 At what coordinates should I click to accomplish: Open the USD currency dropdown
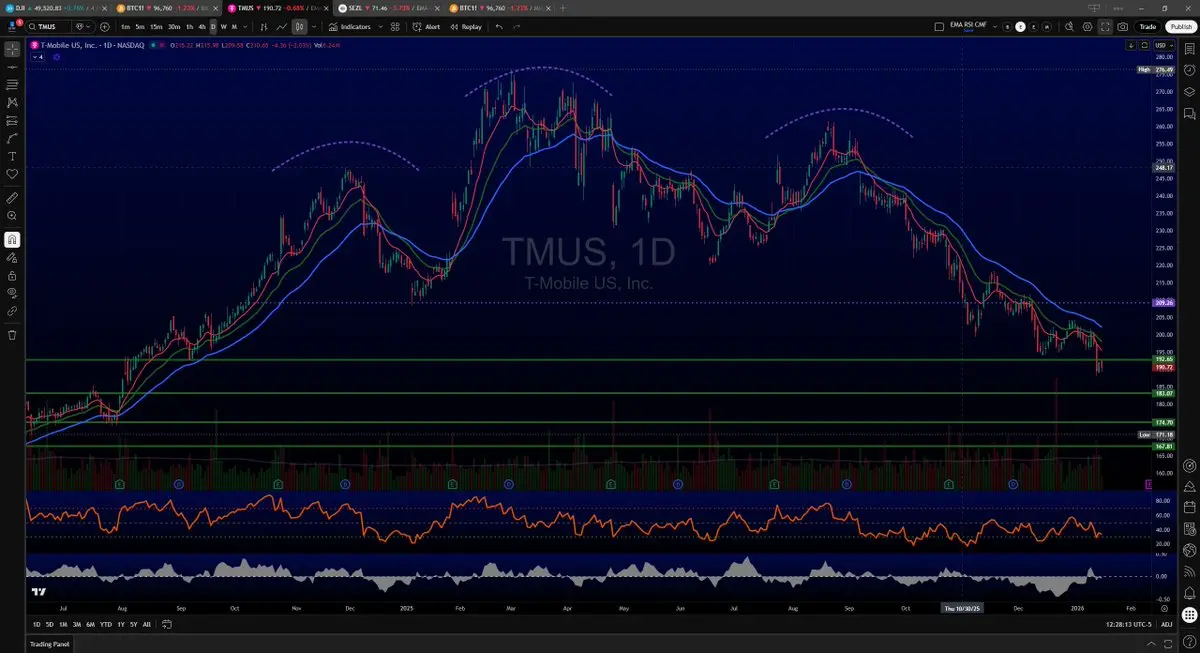[x=1164, y=45]
